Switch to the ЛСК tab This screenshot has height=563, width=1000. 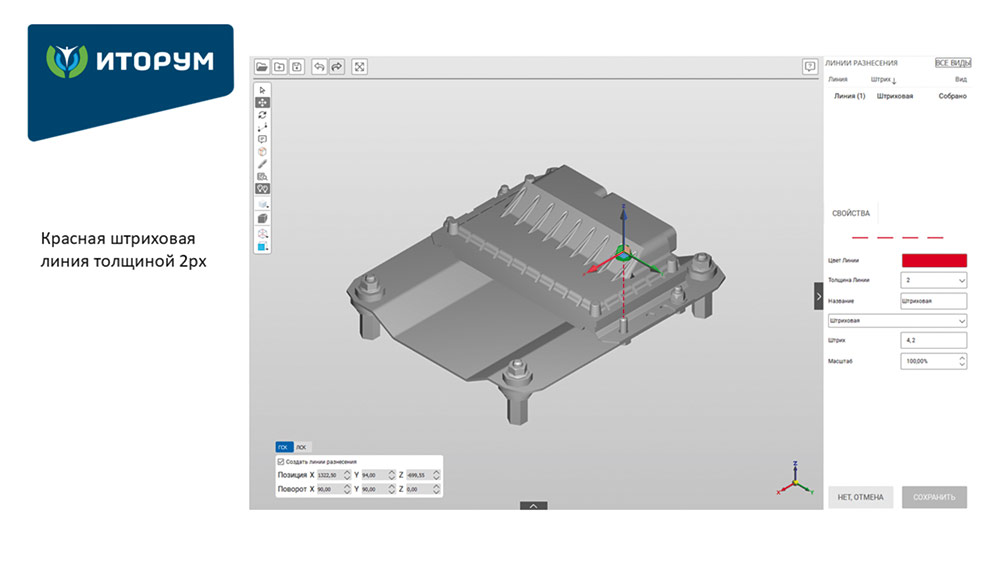(302, 447)
